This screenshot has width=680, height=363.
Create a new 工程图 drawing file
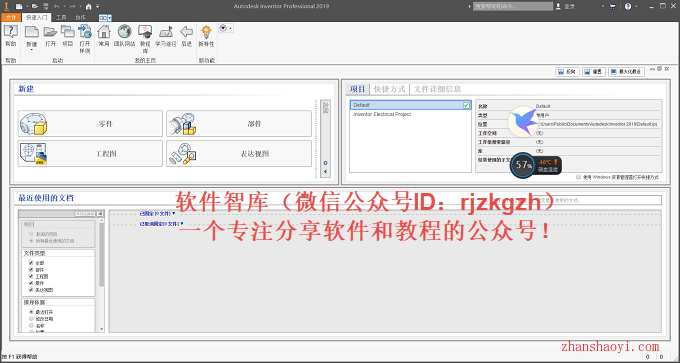[90, 153]
